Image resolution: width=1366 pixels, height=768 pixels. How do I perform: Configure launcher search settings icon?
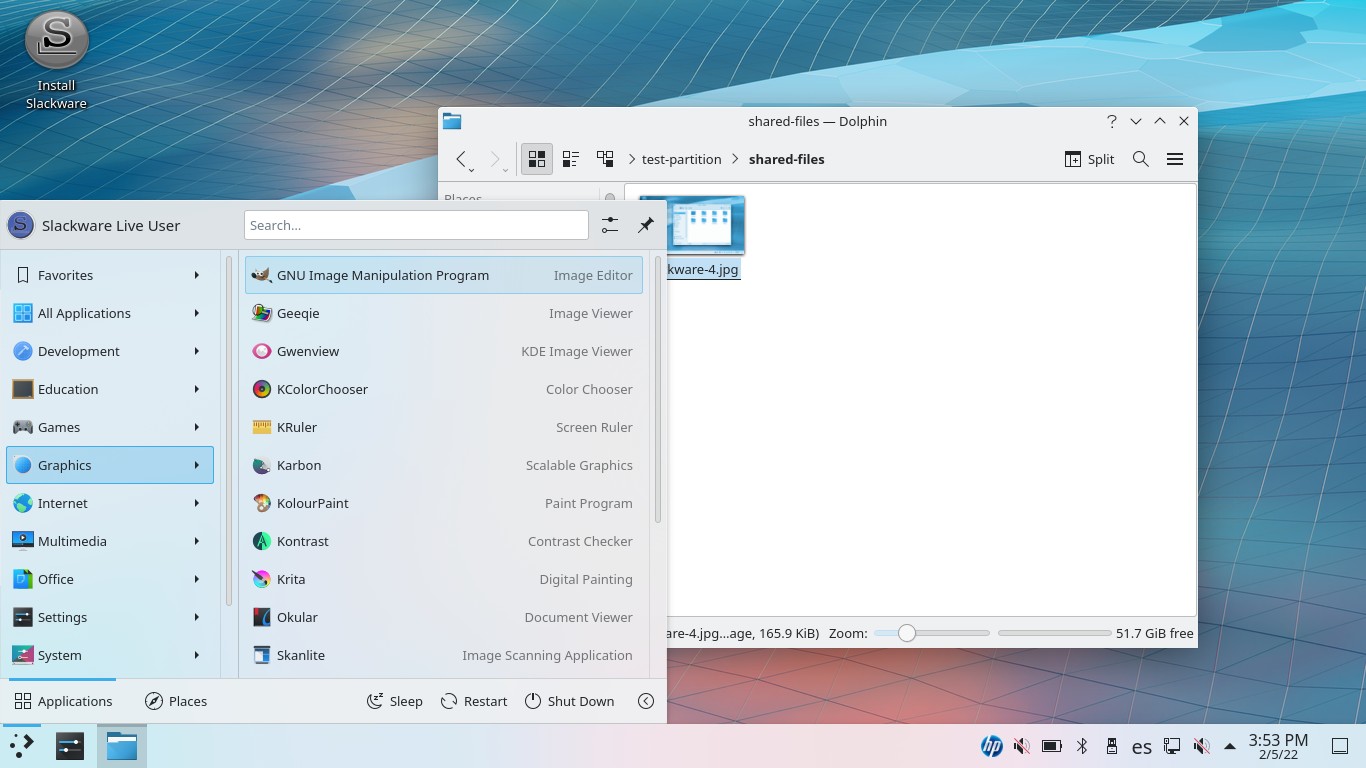[x=610, y=225]
